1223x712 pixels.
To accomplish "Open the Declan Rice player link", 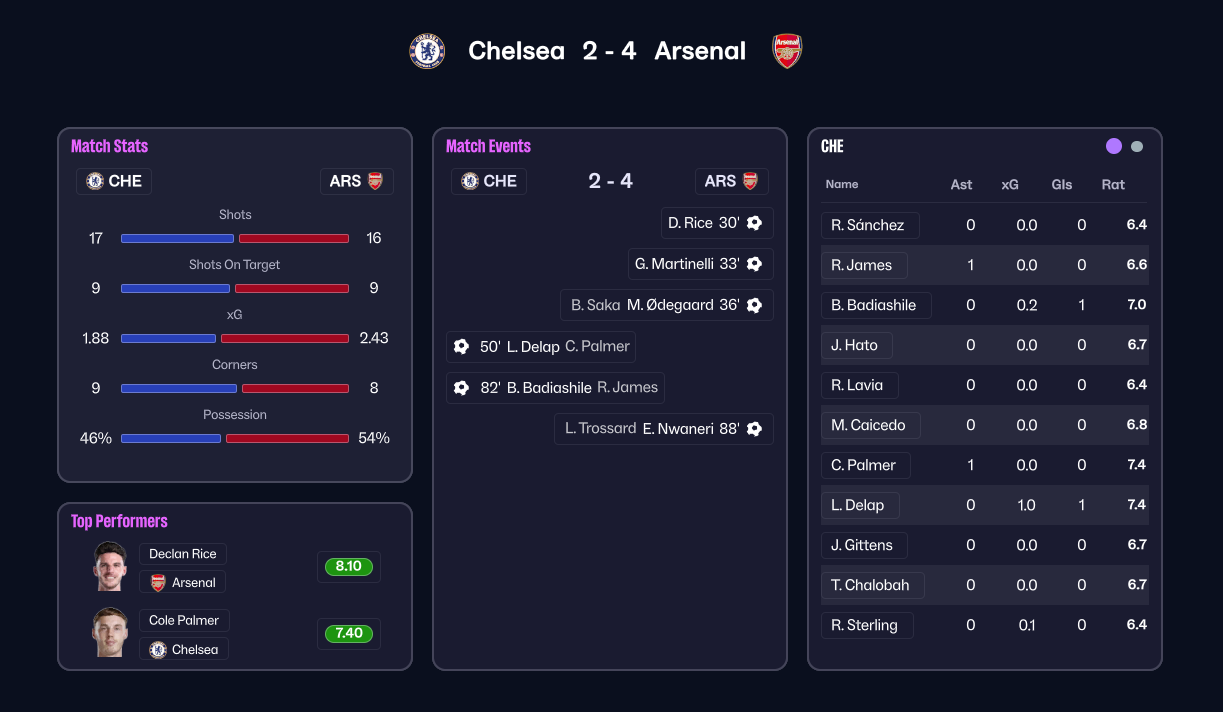I will (183, 554).
